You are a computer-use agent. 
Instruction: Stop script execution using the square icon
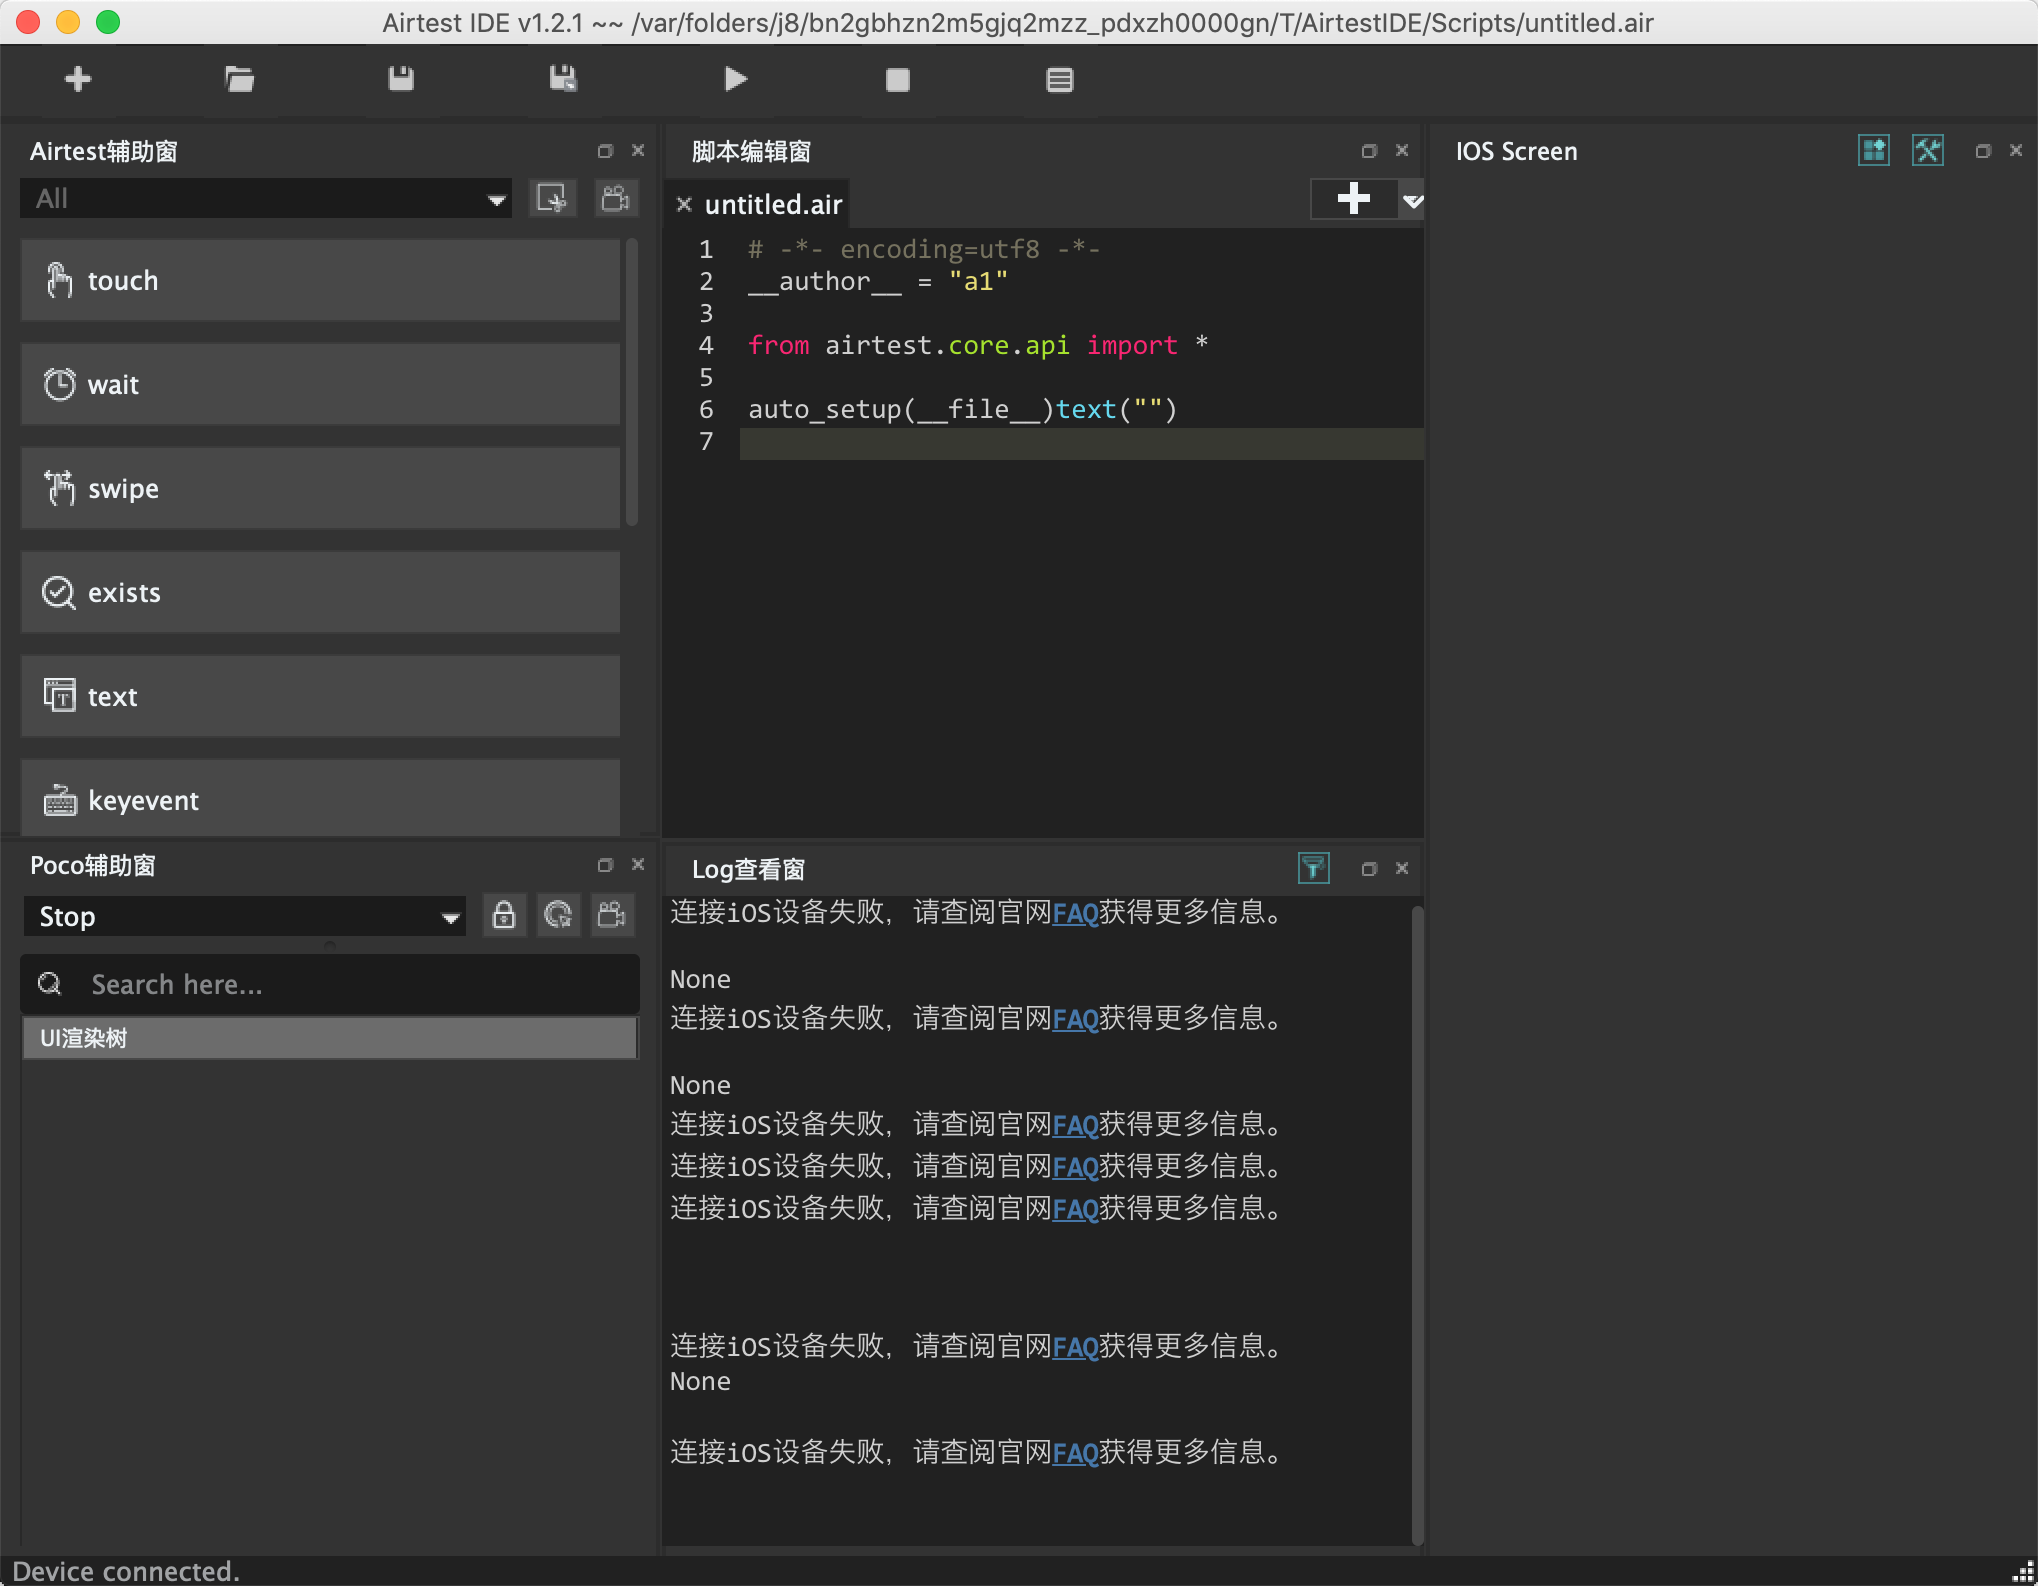897,80
